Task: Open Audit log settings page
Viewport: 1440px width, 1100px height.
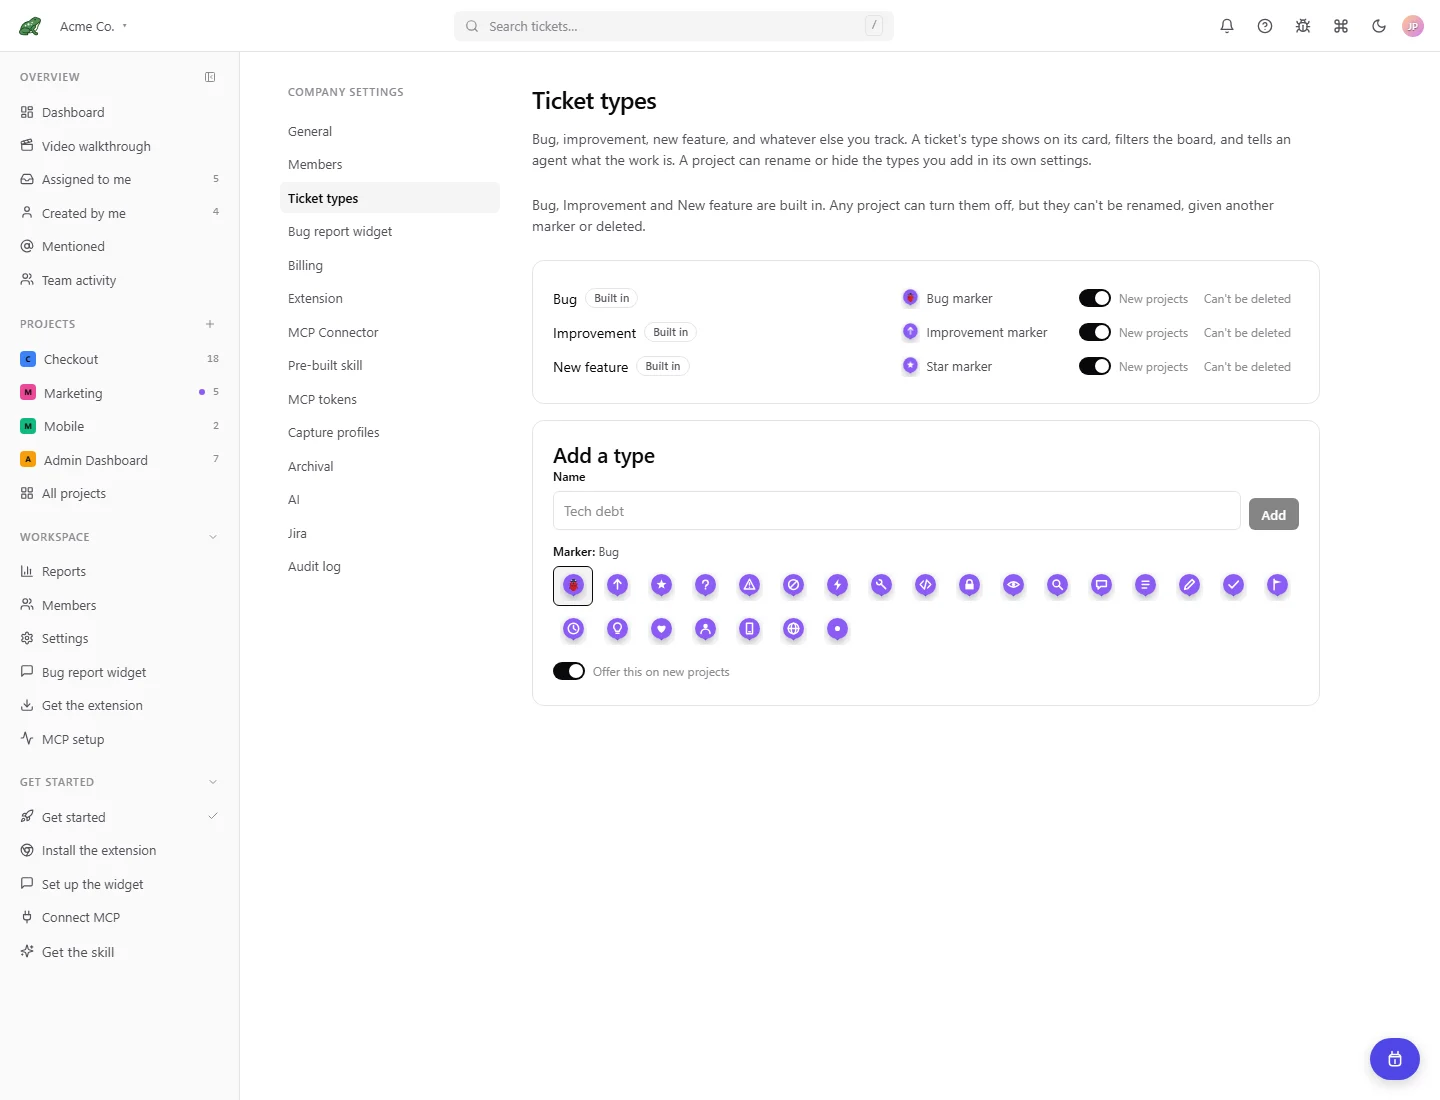Action: [390, 566]
